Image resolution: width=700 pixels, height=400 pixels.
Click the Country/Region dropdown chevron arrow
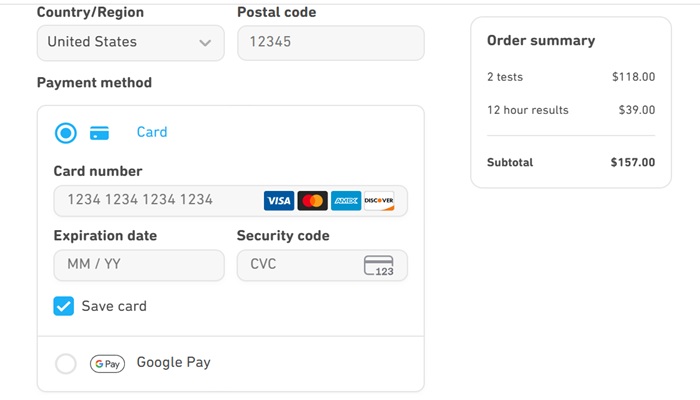click(205, 43)
